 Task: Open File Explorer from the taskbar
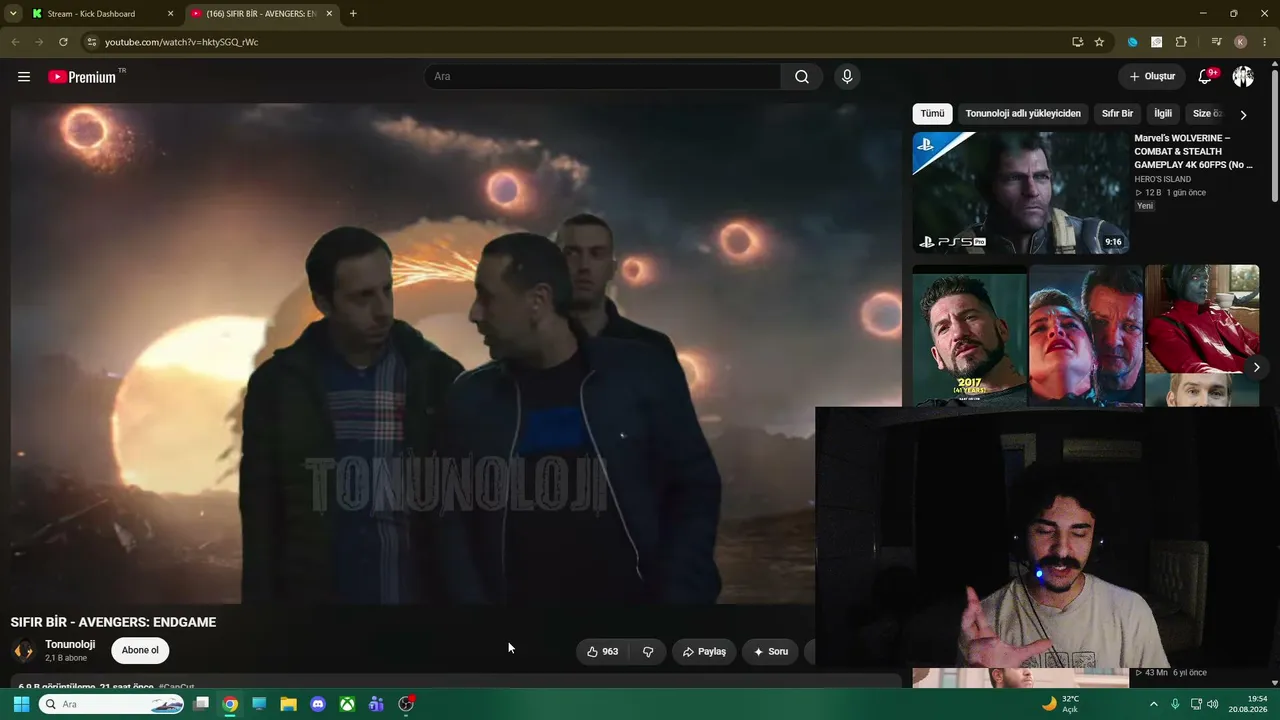[x=288, y=704]
